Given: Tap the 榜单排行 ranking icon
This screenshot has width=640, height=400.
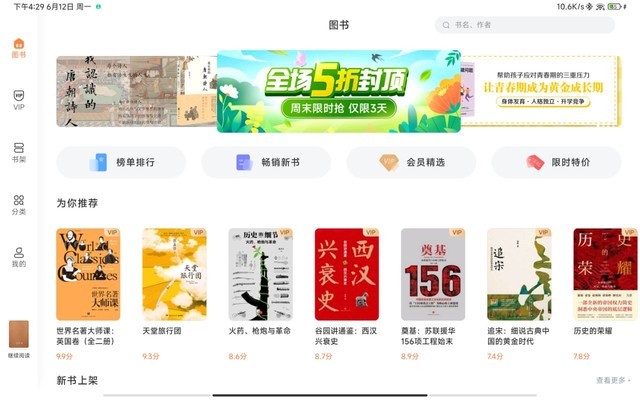Looking at the screenshot, I should point(98,162).
